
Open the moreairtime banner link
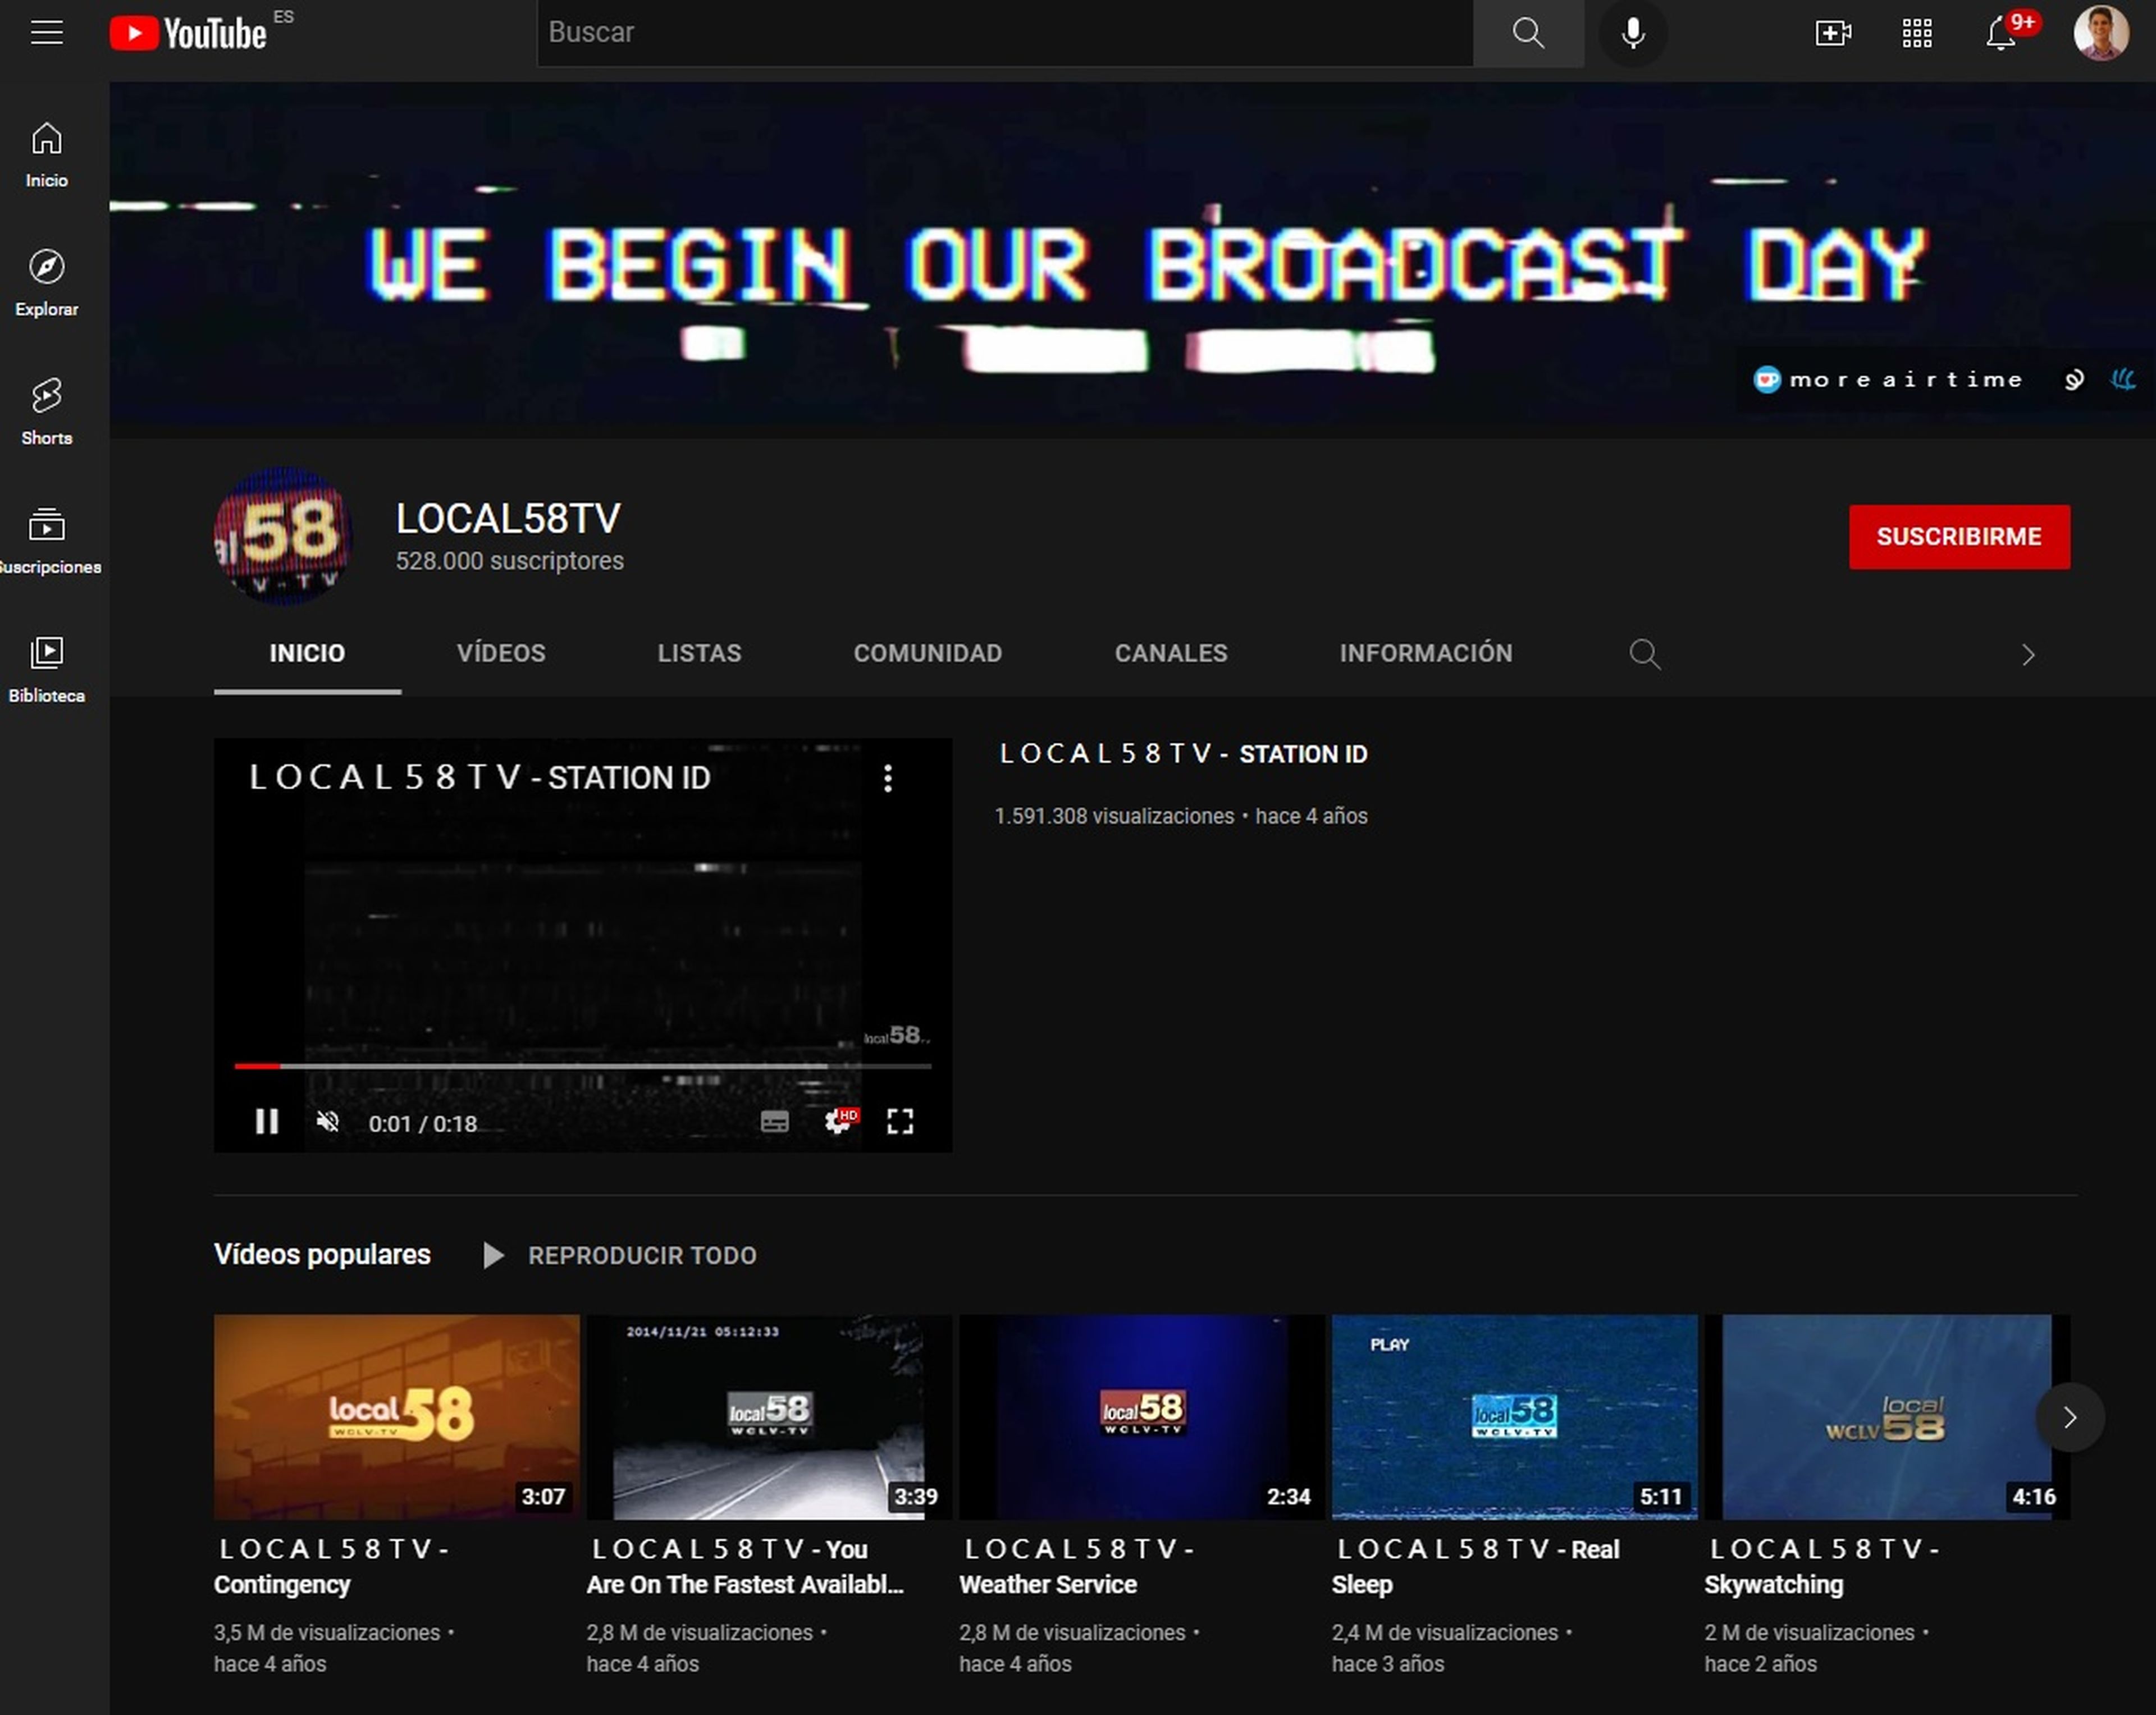(x=1888, y=380)
